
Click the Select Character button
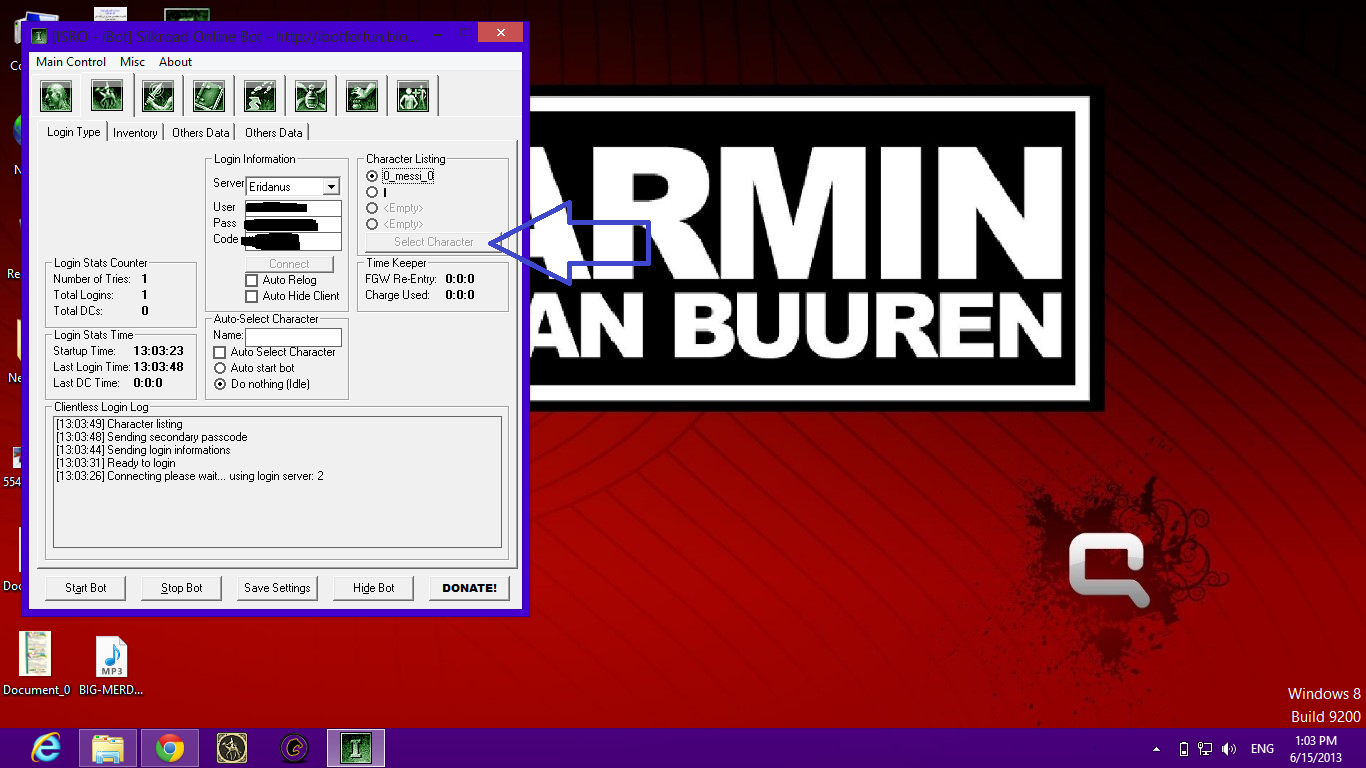pos(434,242)
